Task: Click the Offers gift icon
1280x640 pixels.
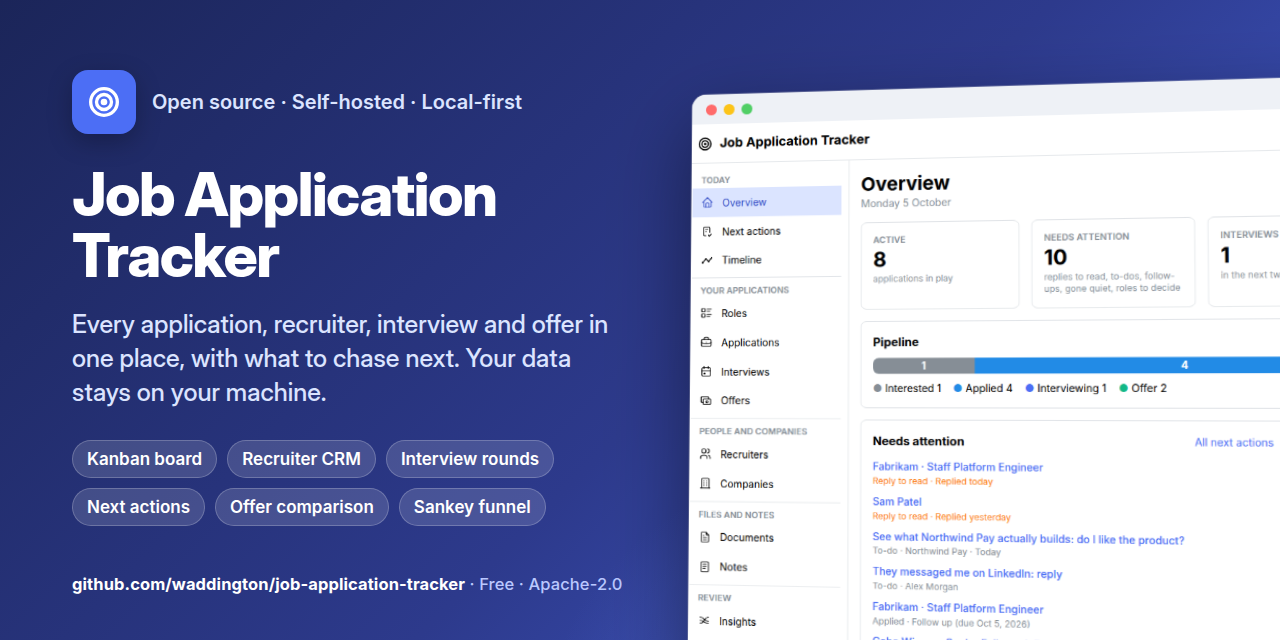Action: point(707,400)
